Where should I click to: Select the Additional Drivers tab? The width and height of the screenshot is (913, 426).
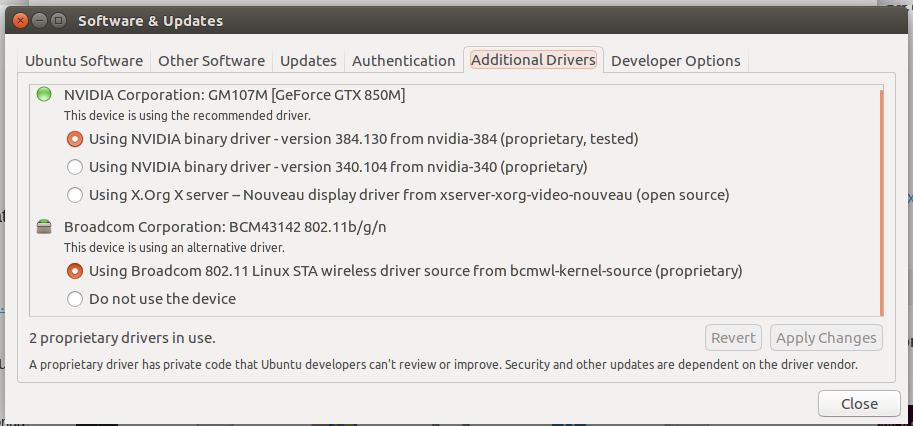coord(533,59)
